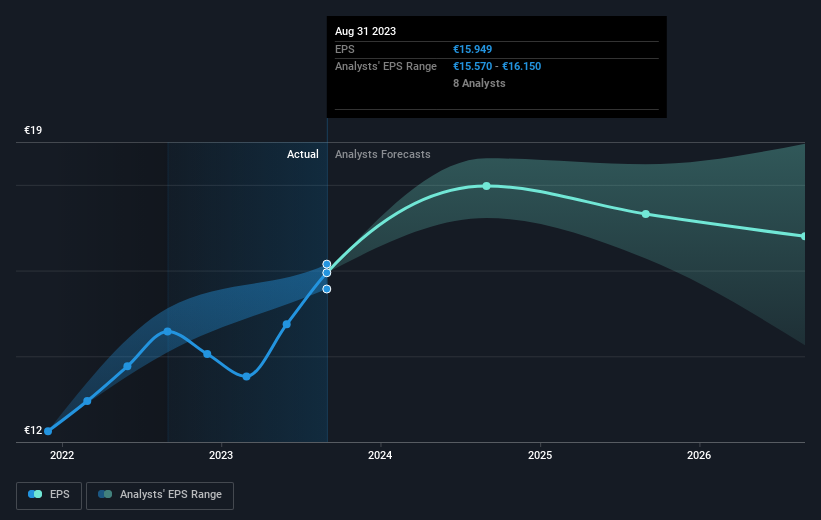Toggle the Analysts' EPS Range legend
Image resolution: width=821 pixels, height=520 pixels.
click(160, 495)
